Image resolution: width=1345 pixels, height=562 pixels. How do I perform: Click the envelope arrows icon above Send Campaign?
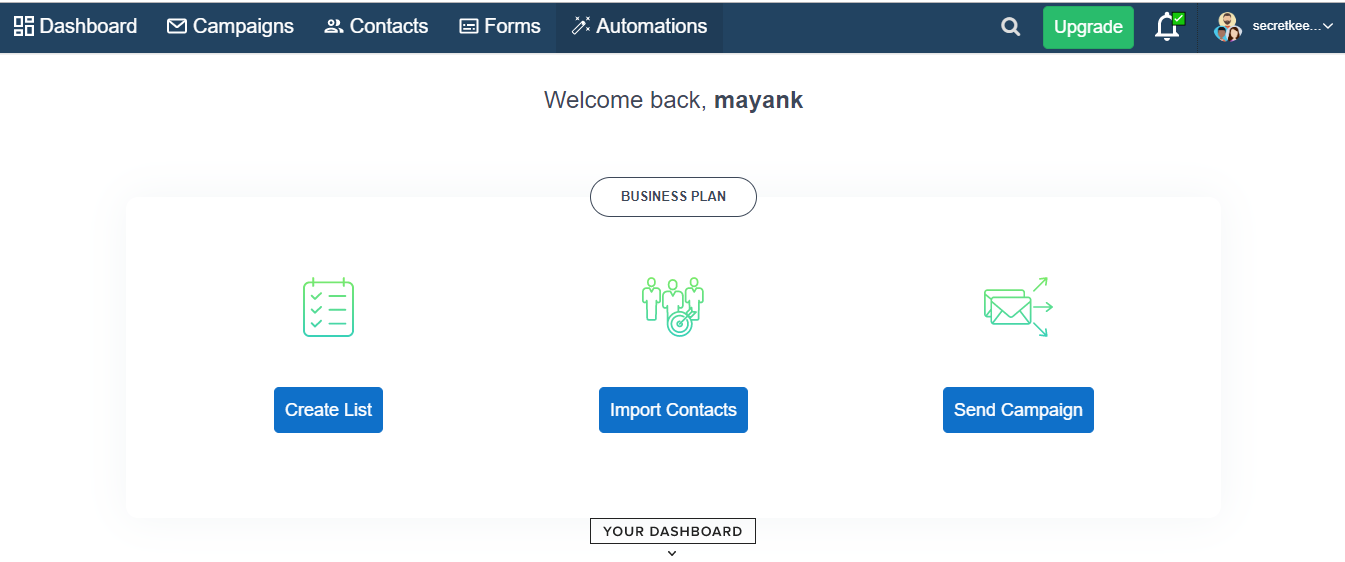[x=1018, y=307]
